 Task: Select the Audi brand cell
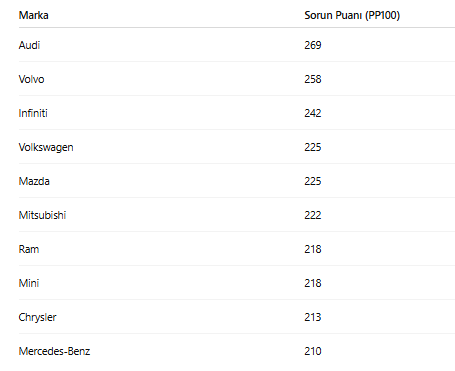(29, 45)
